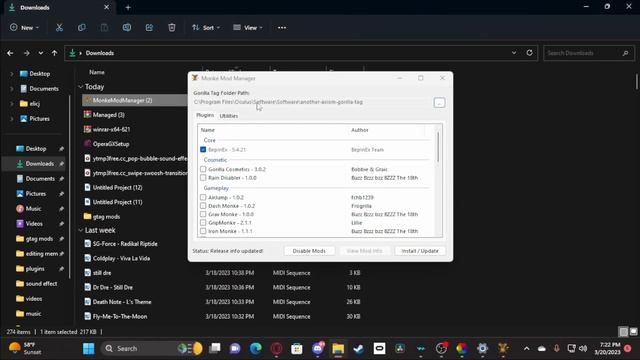Click the Disable Mods button
Image resolution: width=640 pixels, height=360 pixels.
[x=309, y=251]
